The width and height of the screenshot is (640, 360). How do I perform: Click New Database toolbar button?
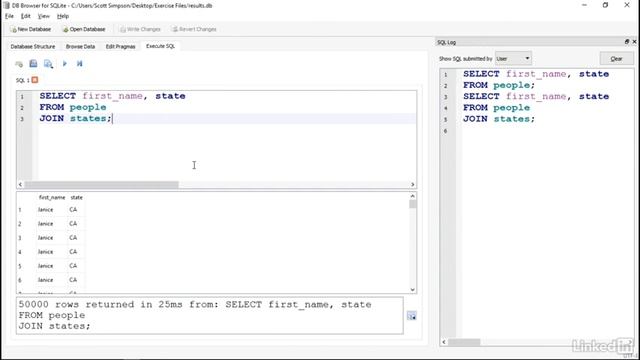tap(31, 29)
